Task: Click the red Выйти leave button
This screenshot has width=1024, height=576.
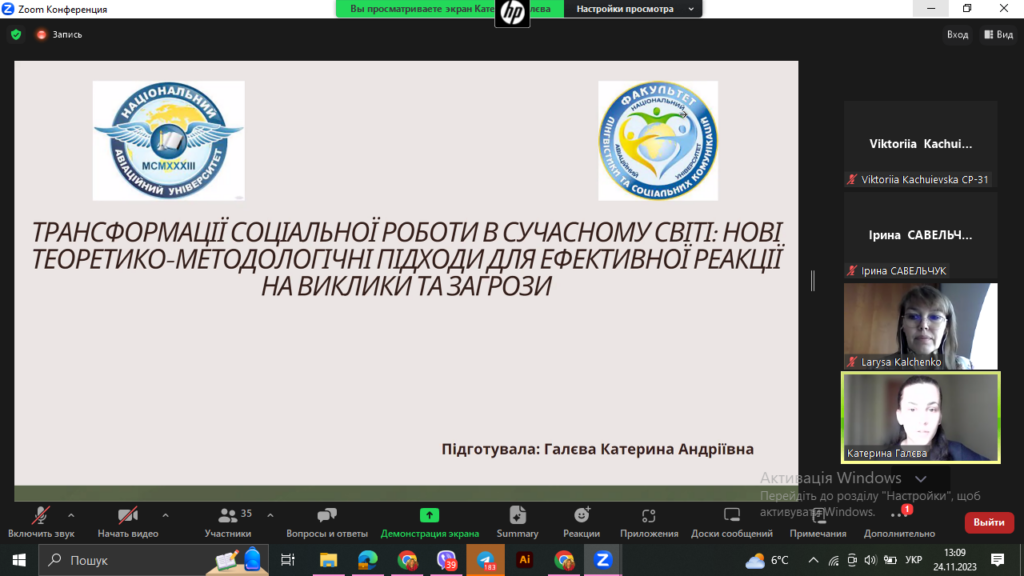Action: point(989,522)
